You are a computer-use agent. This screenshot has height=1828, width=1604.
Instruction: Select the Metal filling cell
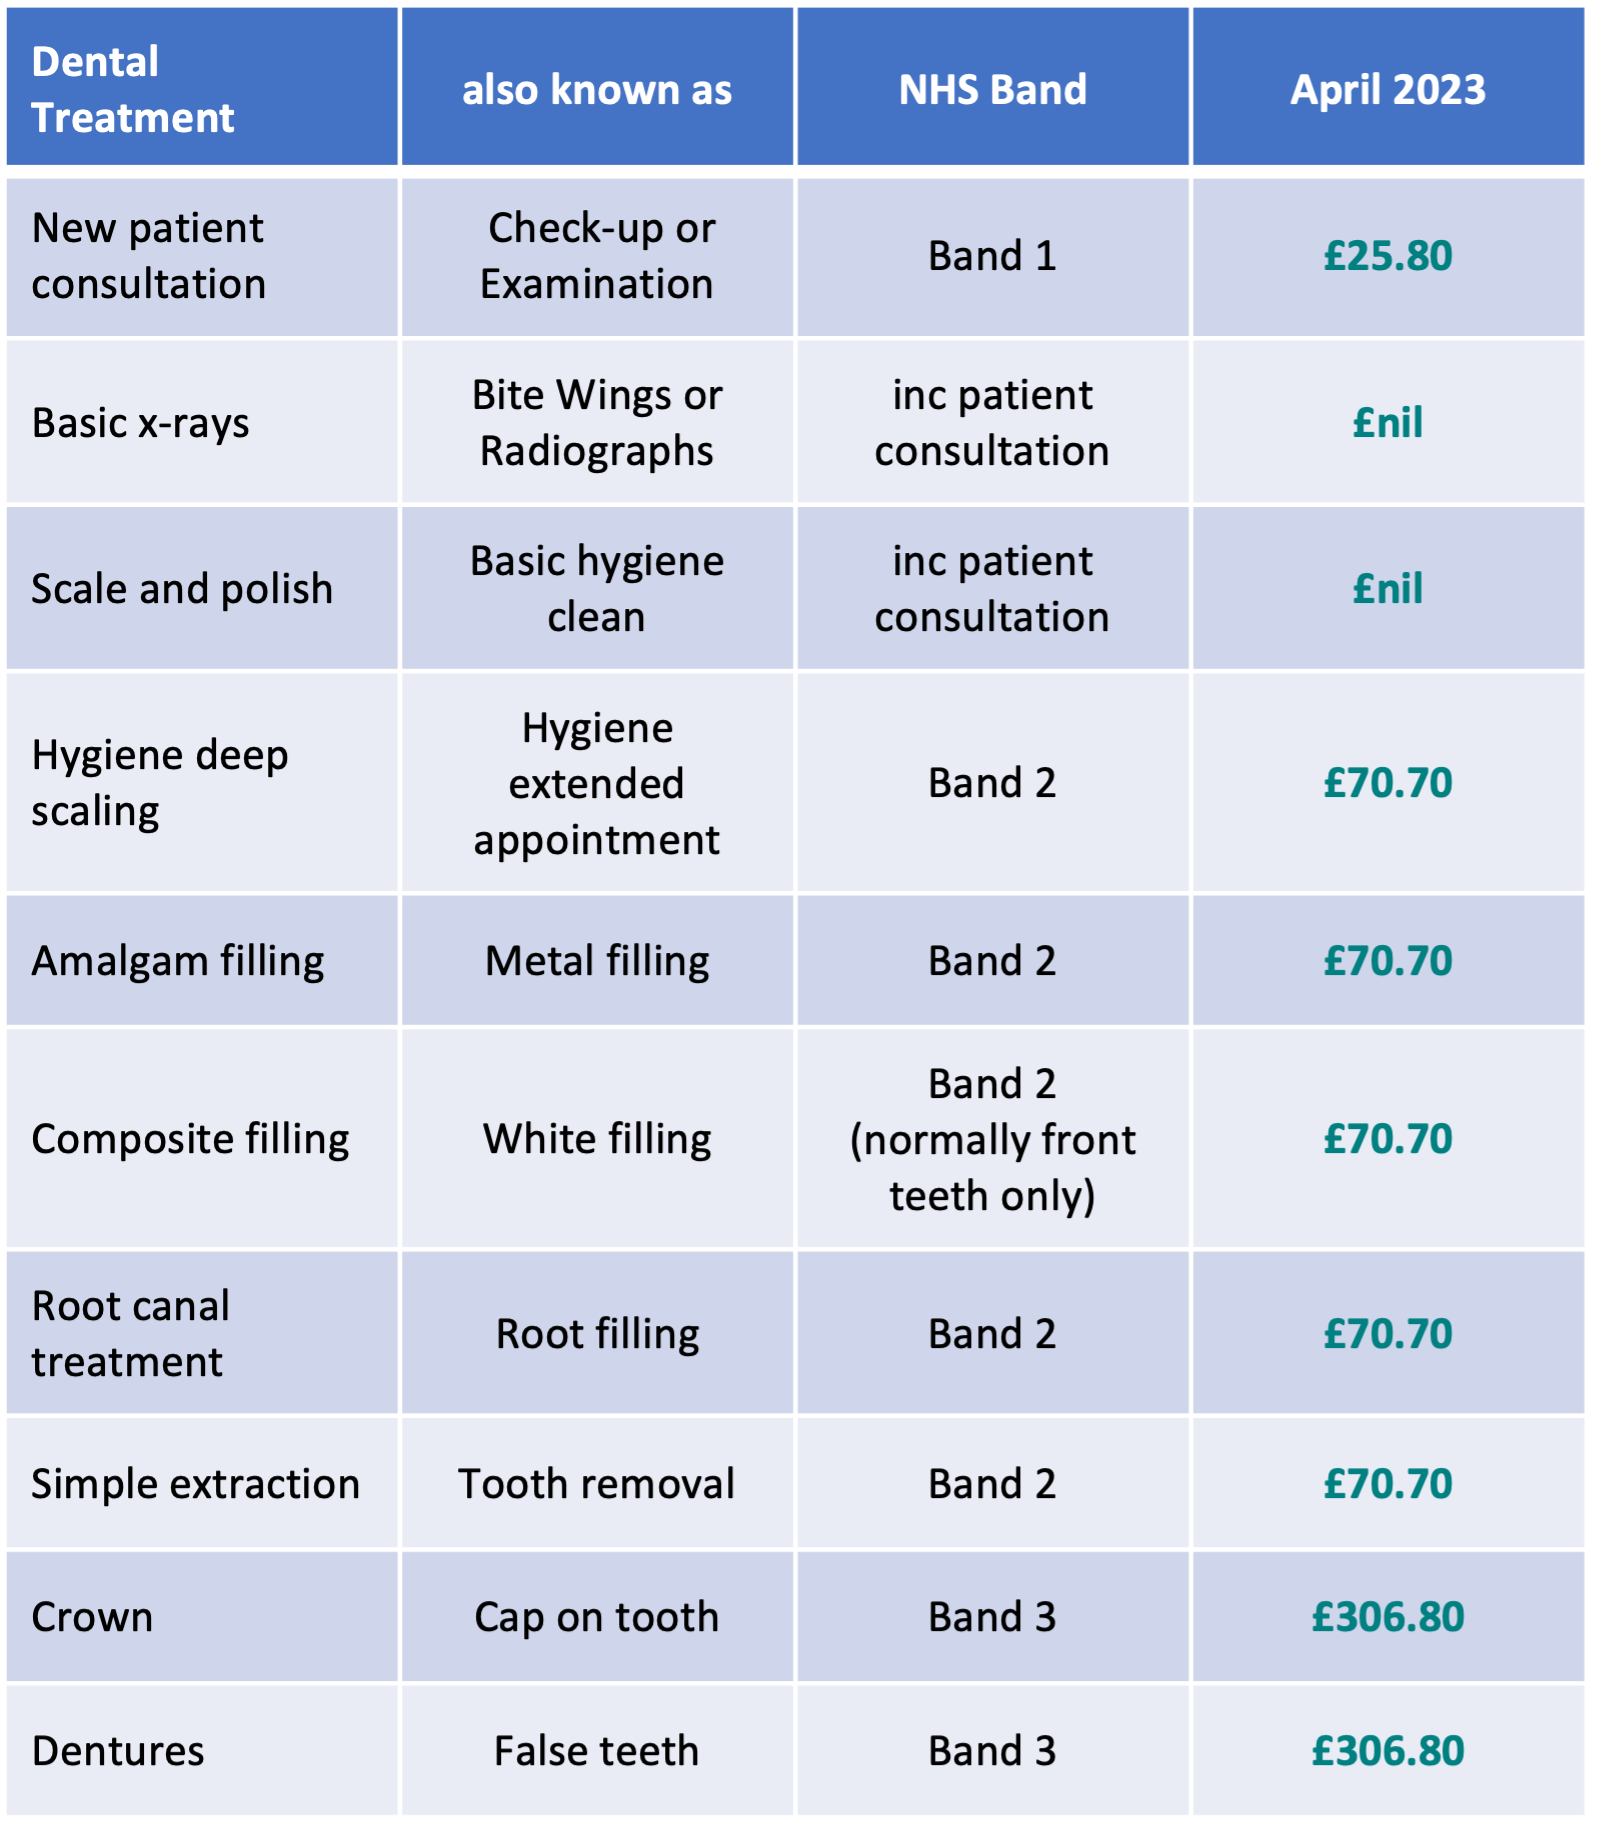coord(597,960)
